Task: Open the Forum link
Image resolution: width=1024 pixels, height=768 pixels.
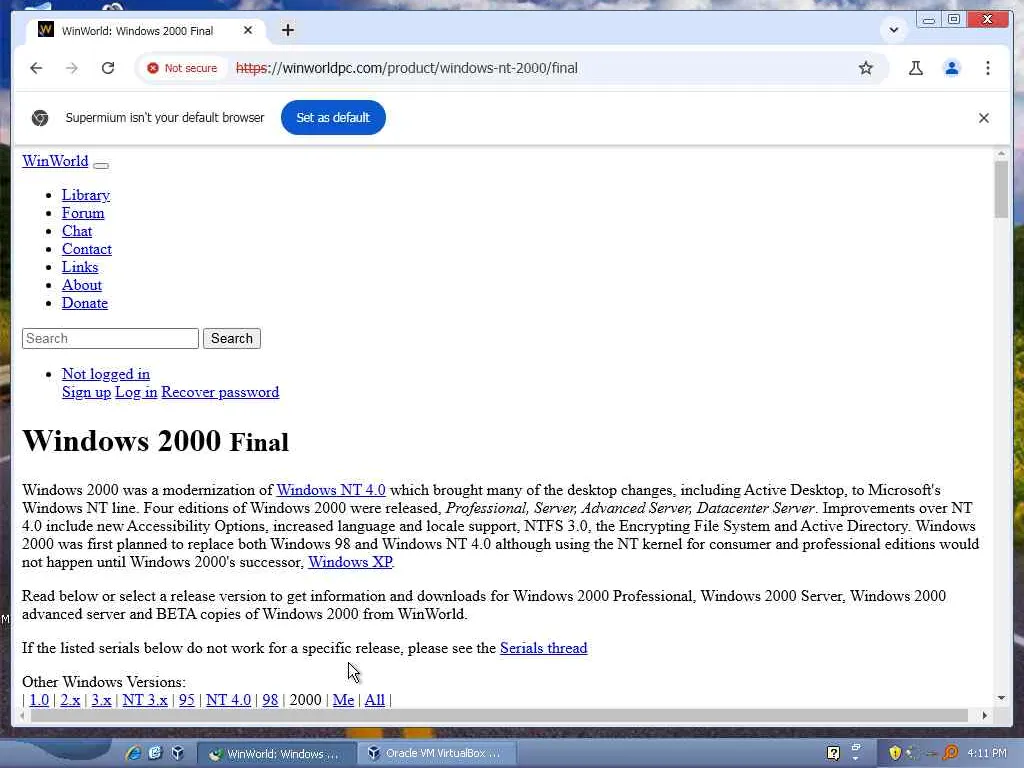Action: [x=83, y=213]
